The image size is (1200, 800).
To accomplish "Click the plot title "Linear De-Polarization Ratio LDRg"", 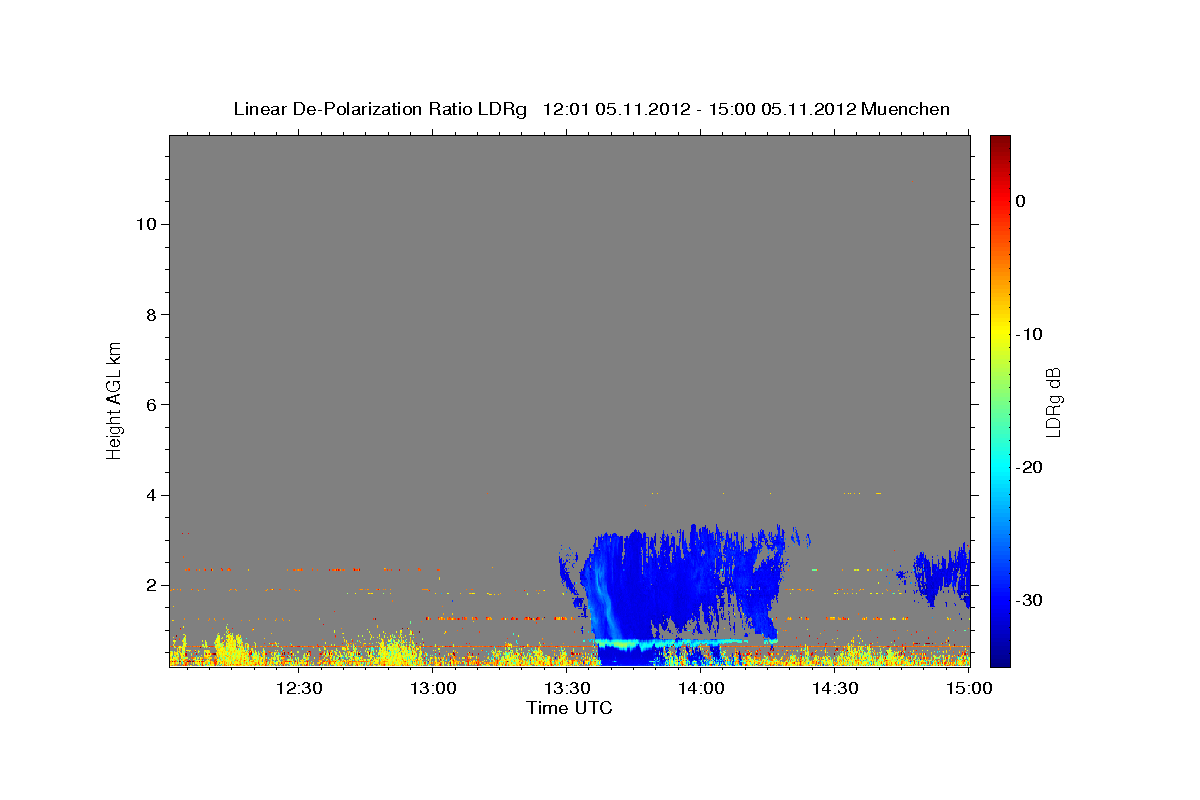I will (x=379, y=109).
